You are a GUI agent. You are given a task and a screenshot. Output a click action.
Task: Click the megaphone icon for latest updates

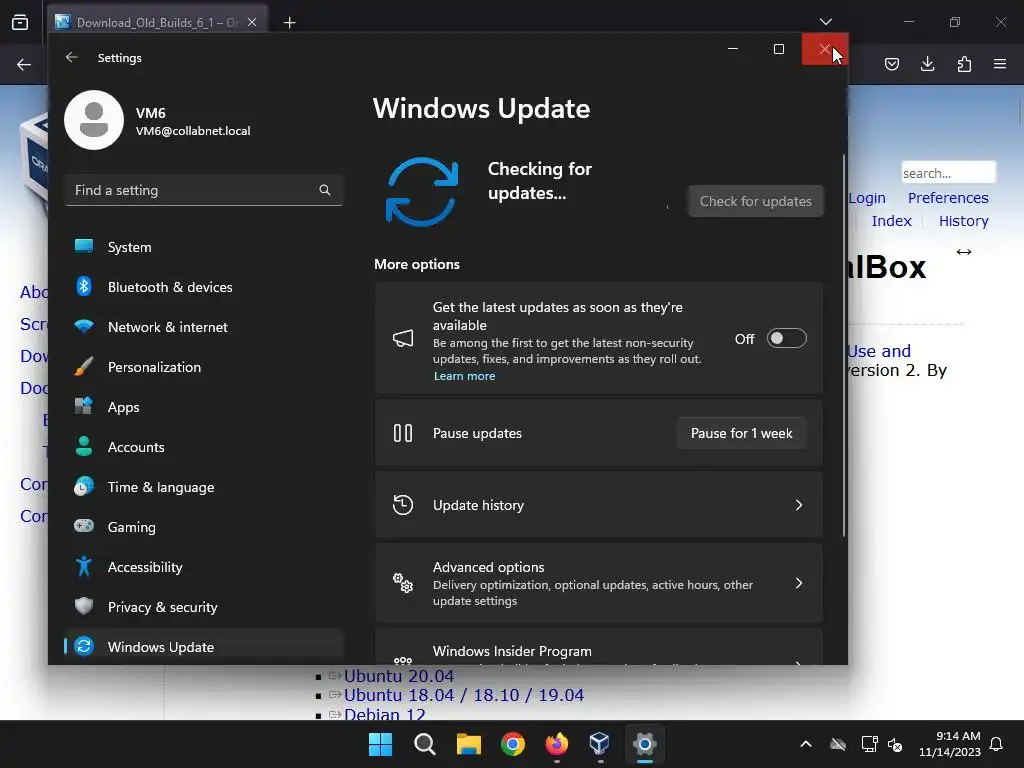point(403,338)
